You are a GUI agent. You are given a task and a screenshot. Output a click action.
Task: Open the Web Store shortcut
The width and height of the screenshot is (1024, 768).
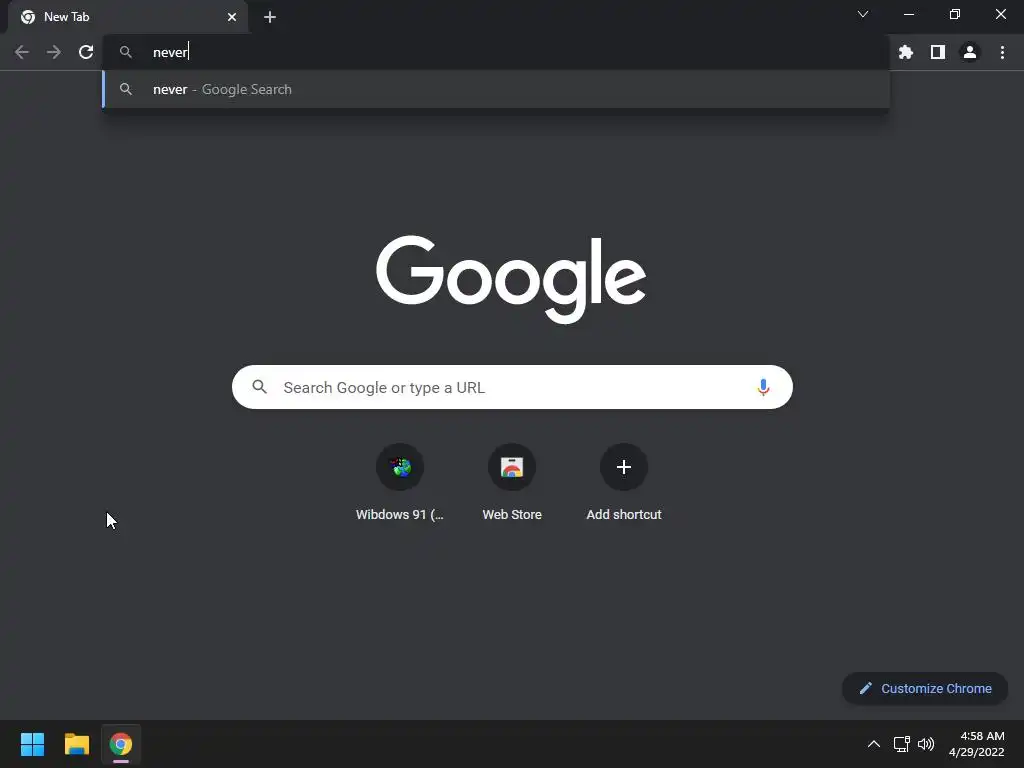coord(512,483)
